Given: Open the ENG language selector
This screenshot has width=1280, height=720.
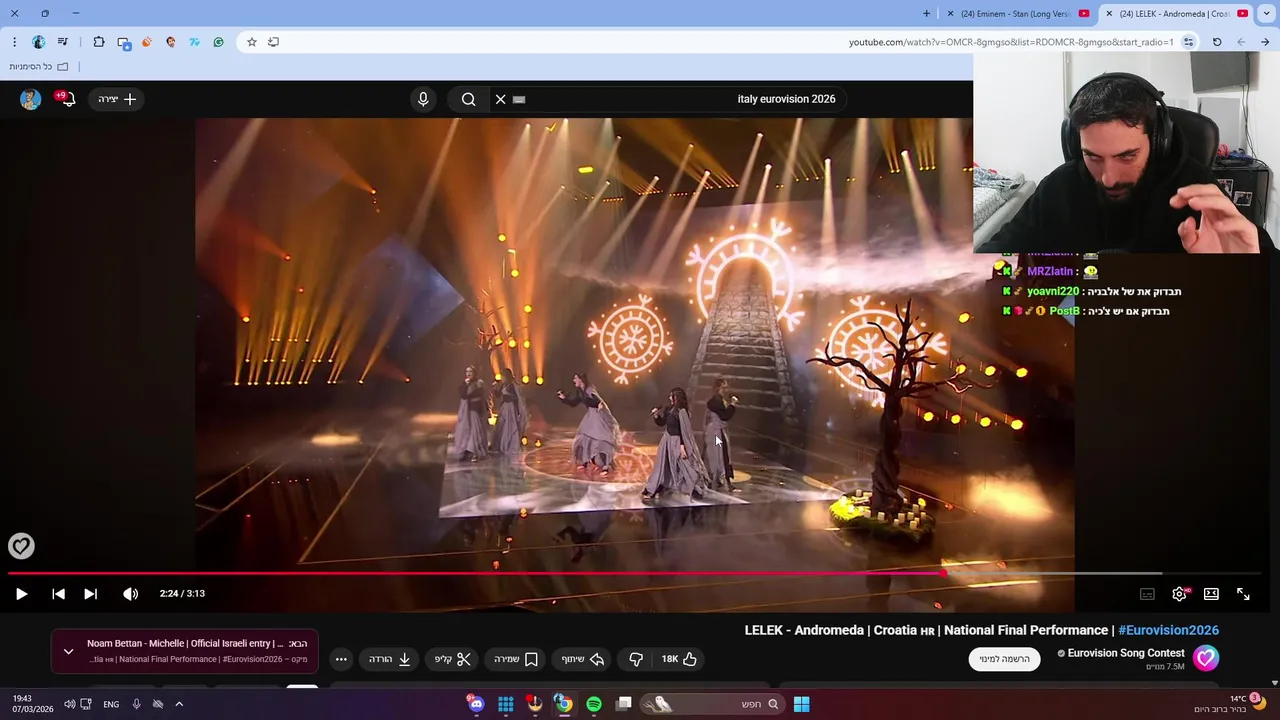Looking at the screenshot, I should pyautogui.click(x=111, y=704).
